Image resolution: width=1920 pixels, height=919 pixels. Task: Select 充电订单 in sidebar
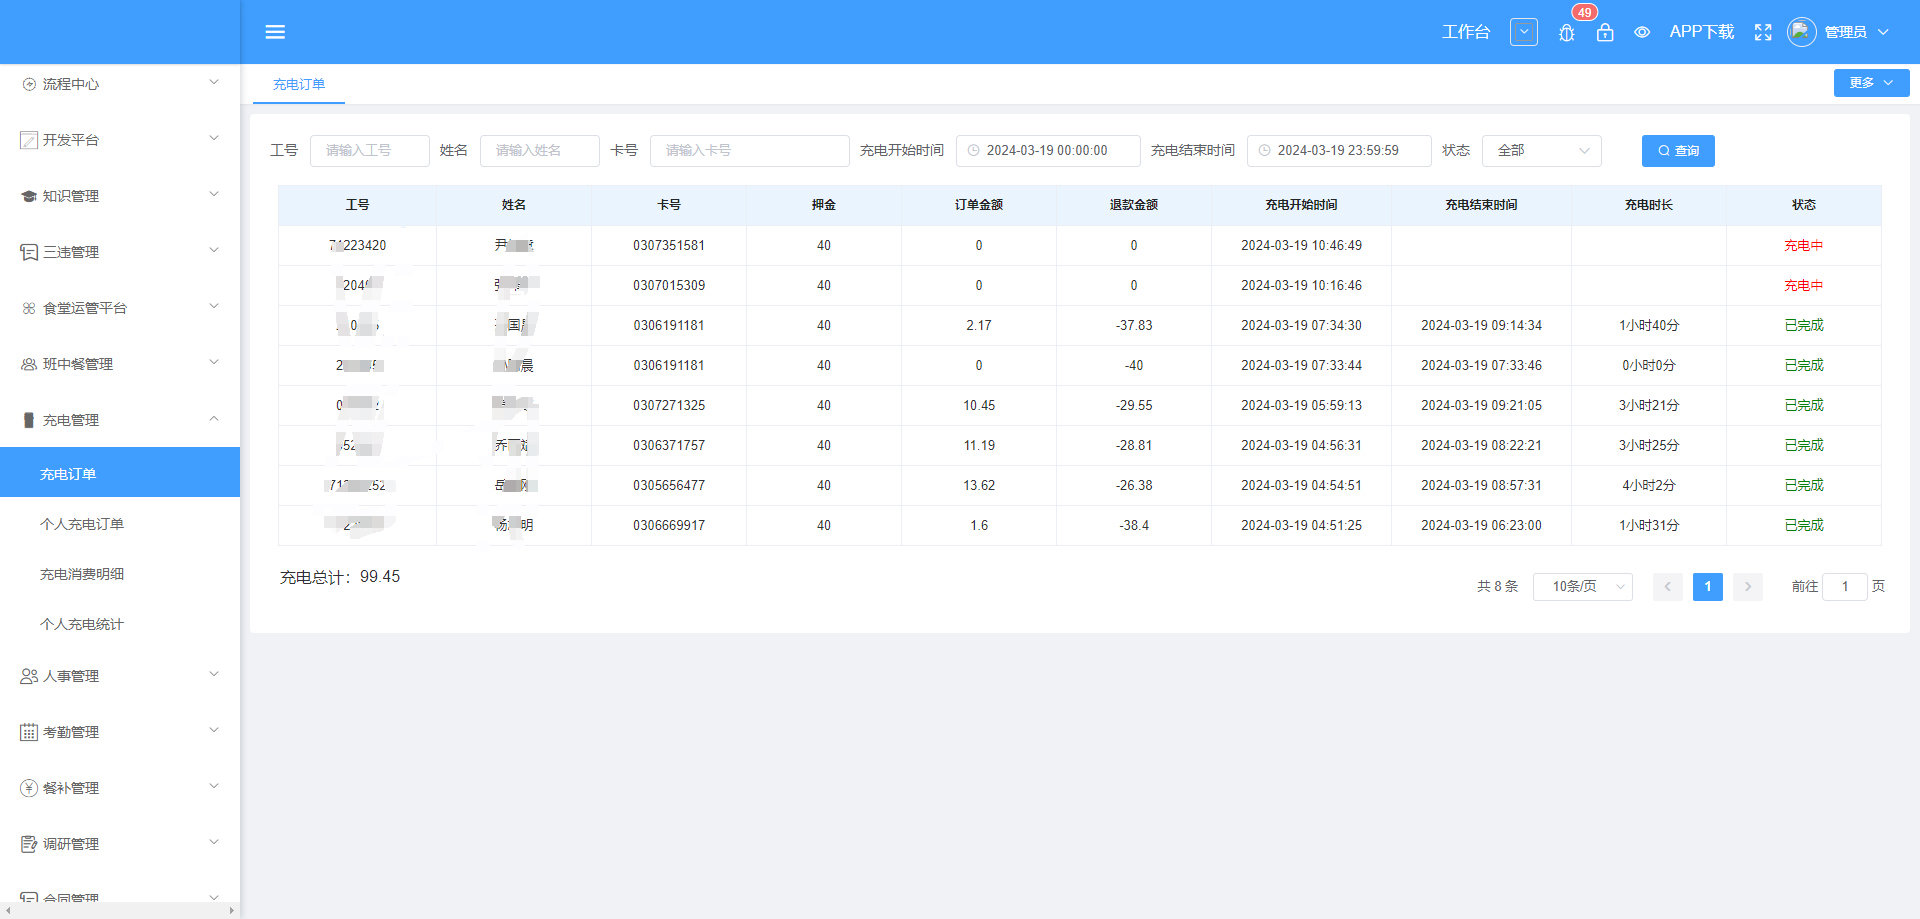coord(120,473)
